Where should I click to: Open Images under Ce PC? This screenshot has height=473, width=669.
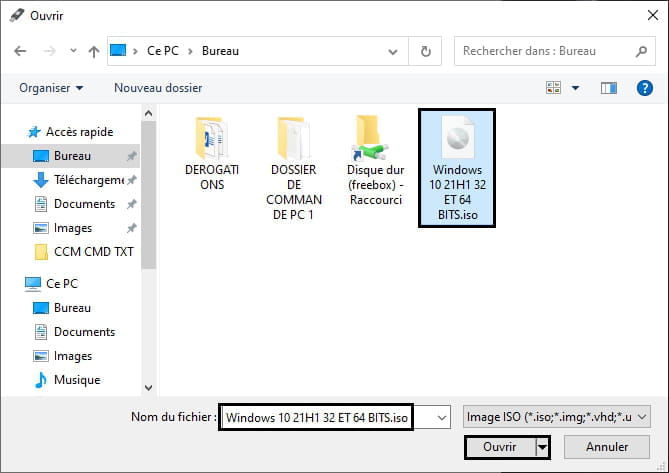[62, 356]
